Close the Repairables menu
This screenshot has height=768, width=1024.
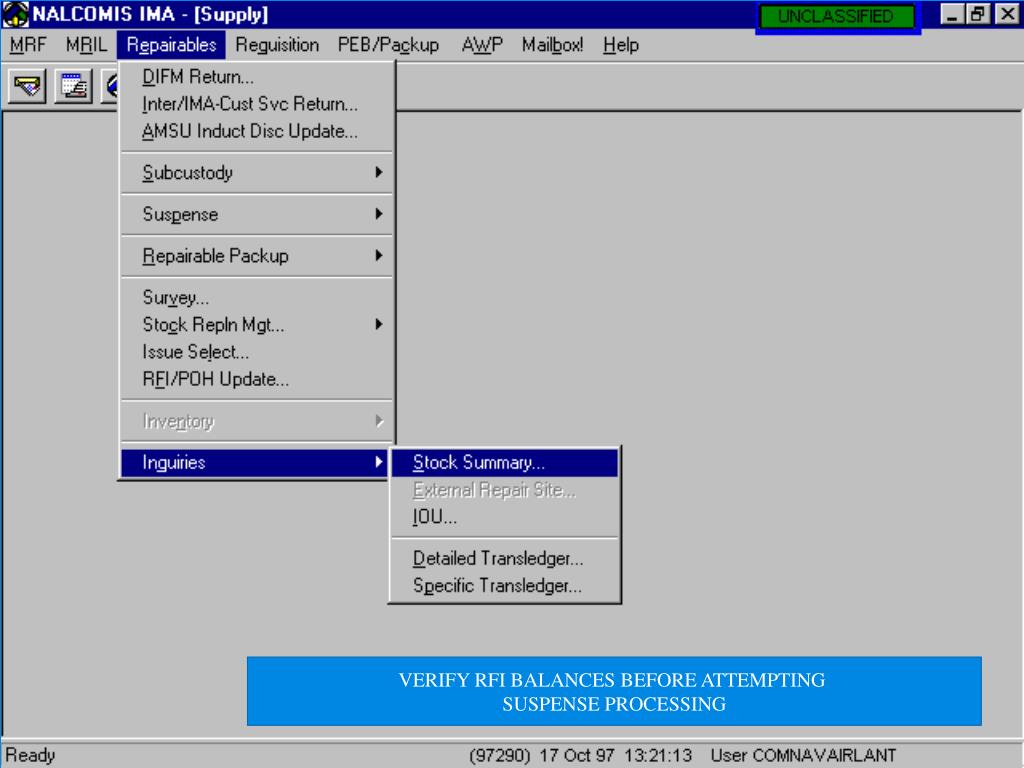pos(172,45)
